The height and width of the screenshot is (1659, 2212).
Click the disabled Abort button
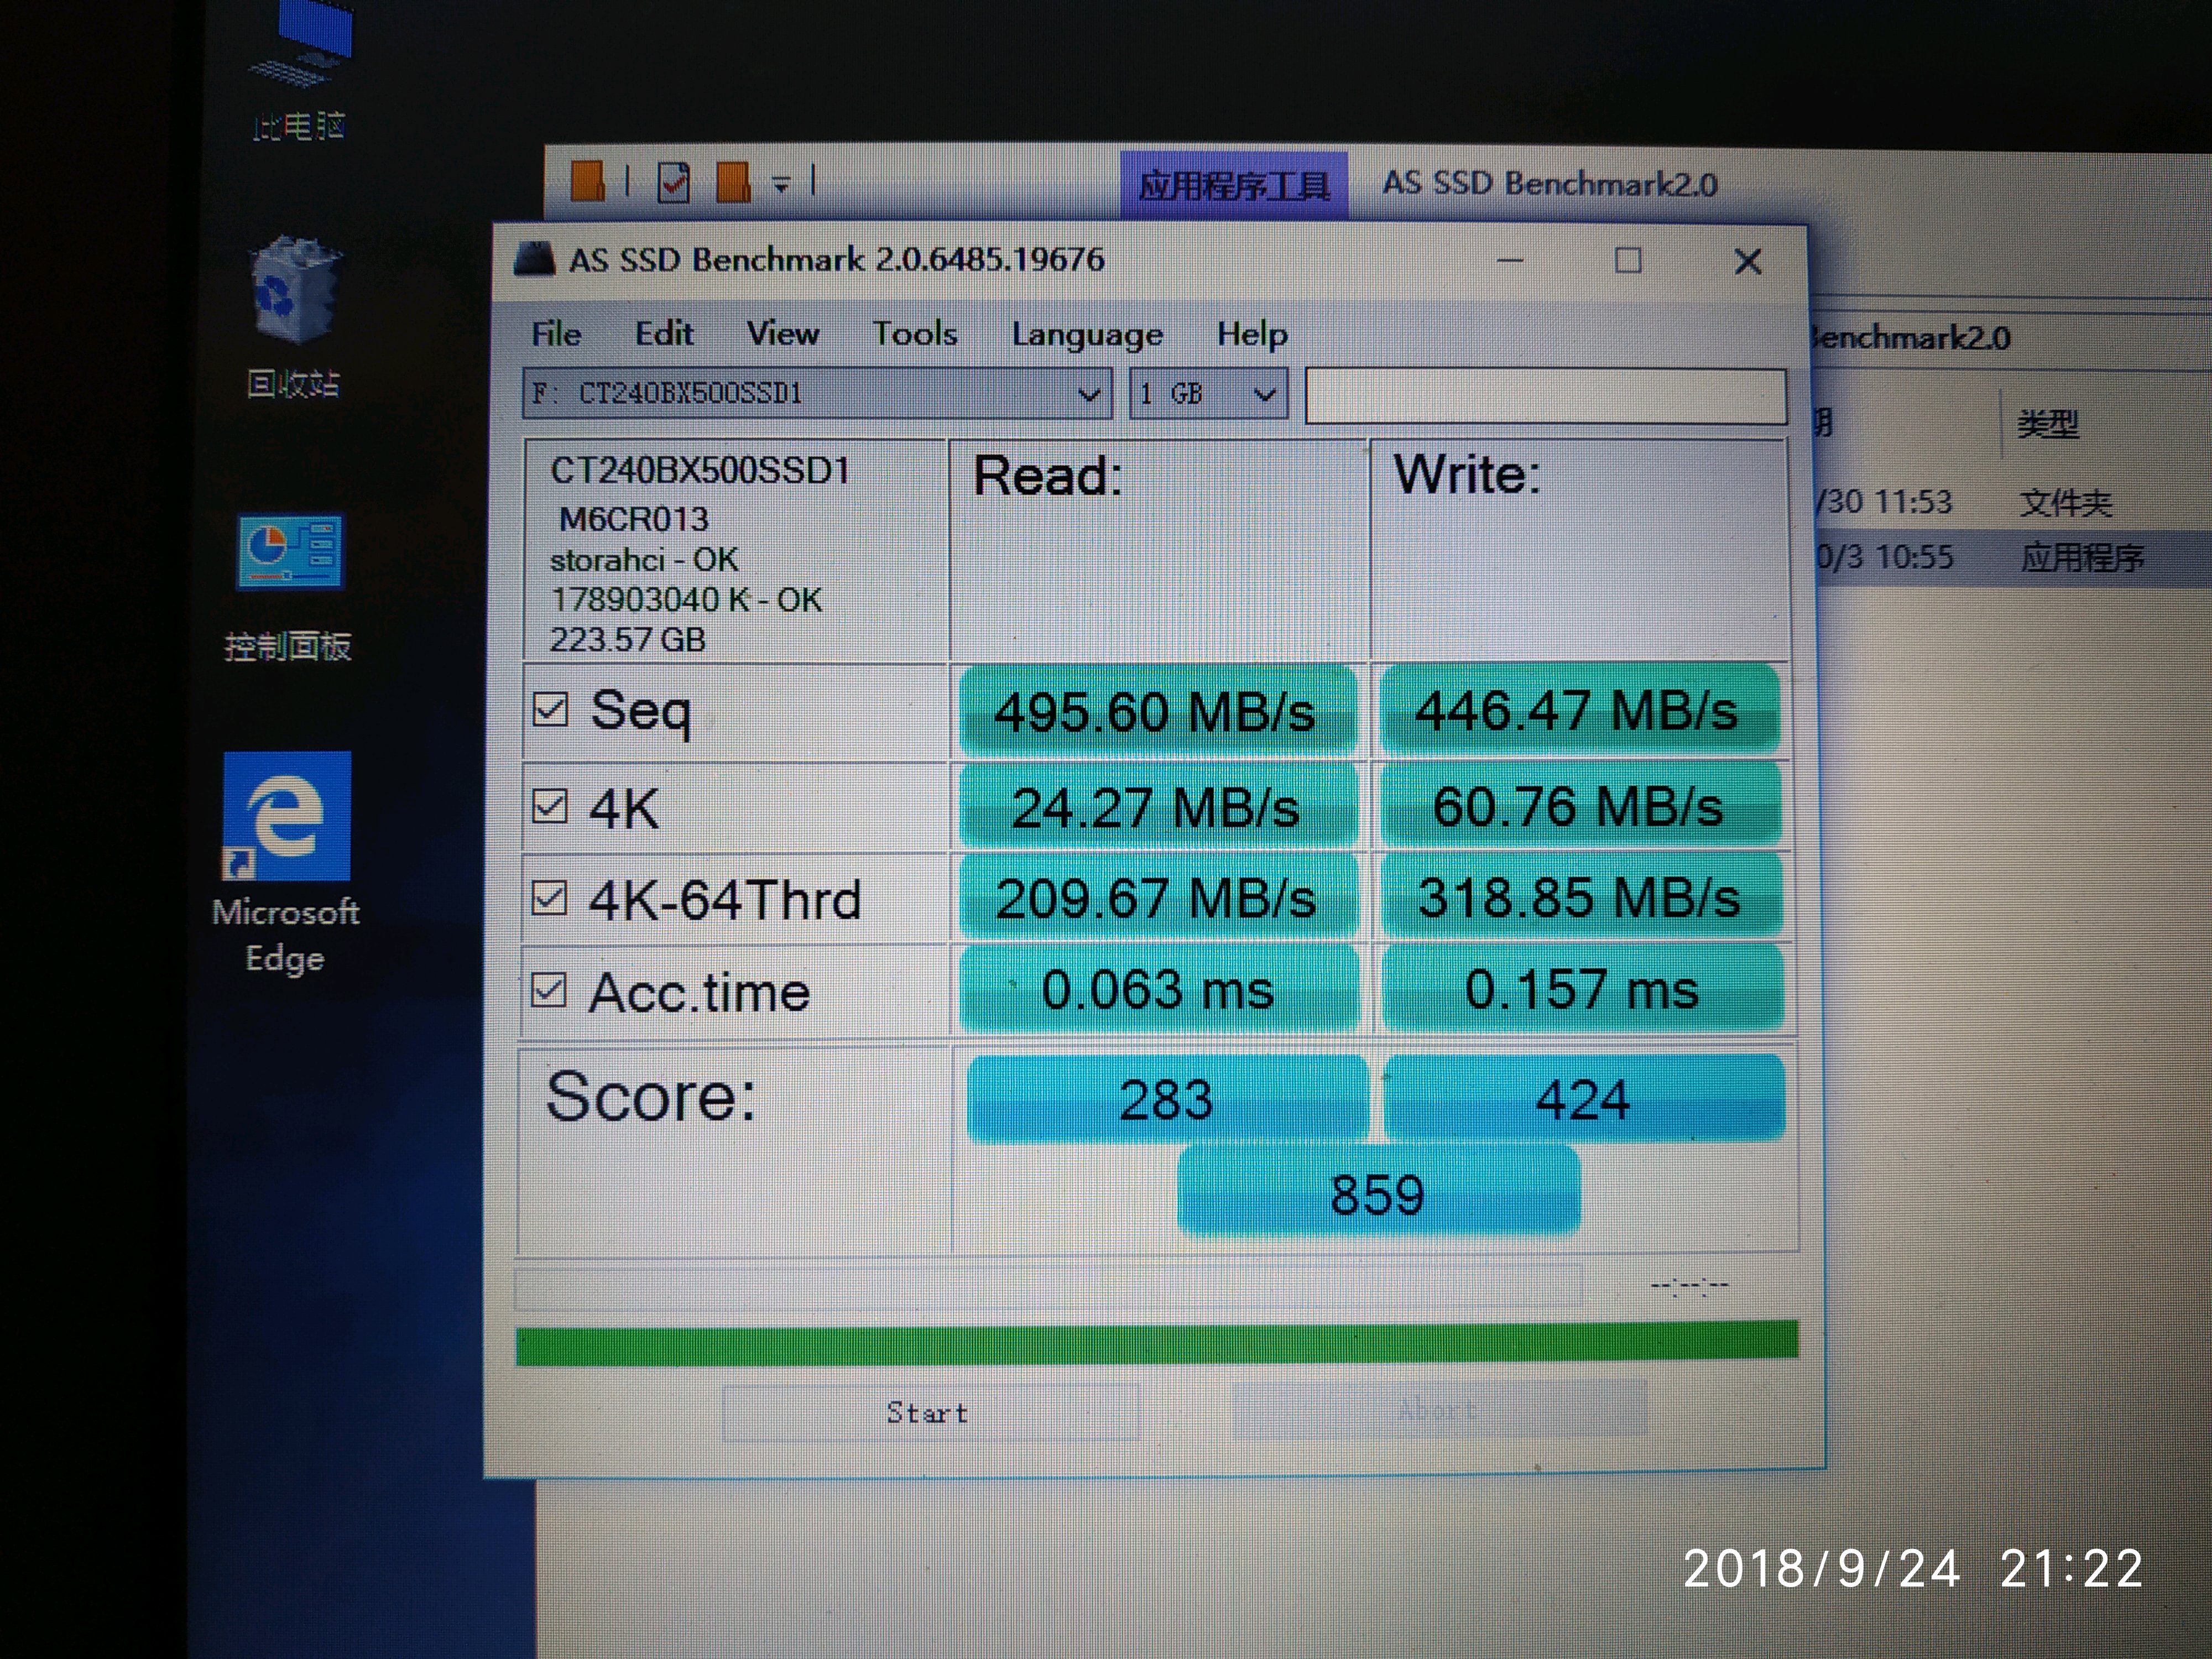1439,1408
